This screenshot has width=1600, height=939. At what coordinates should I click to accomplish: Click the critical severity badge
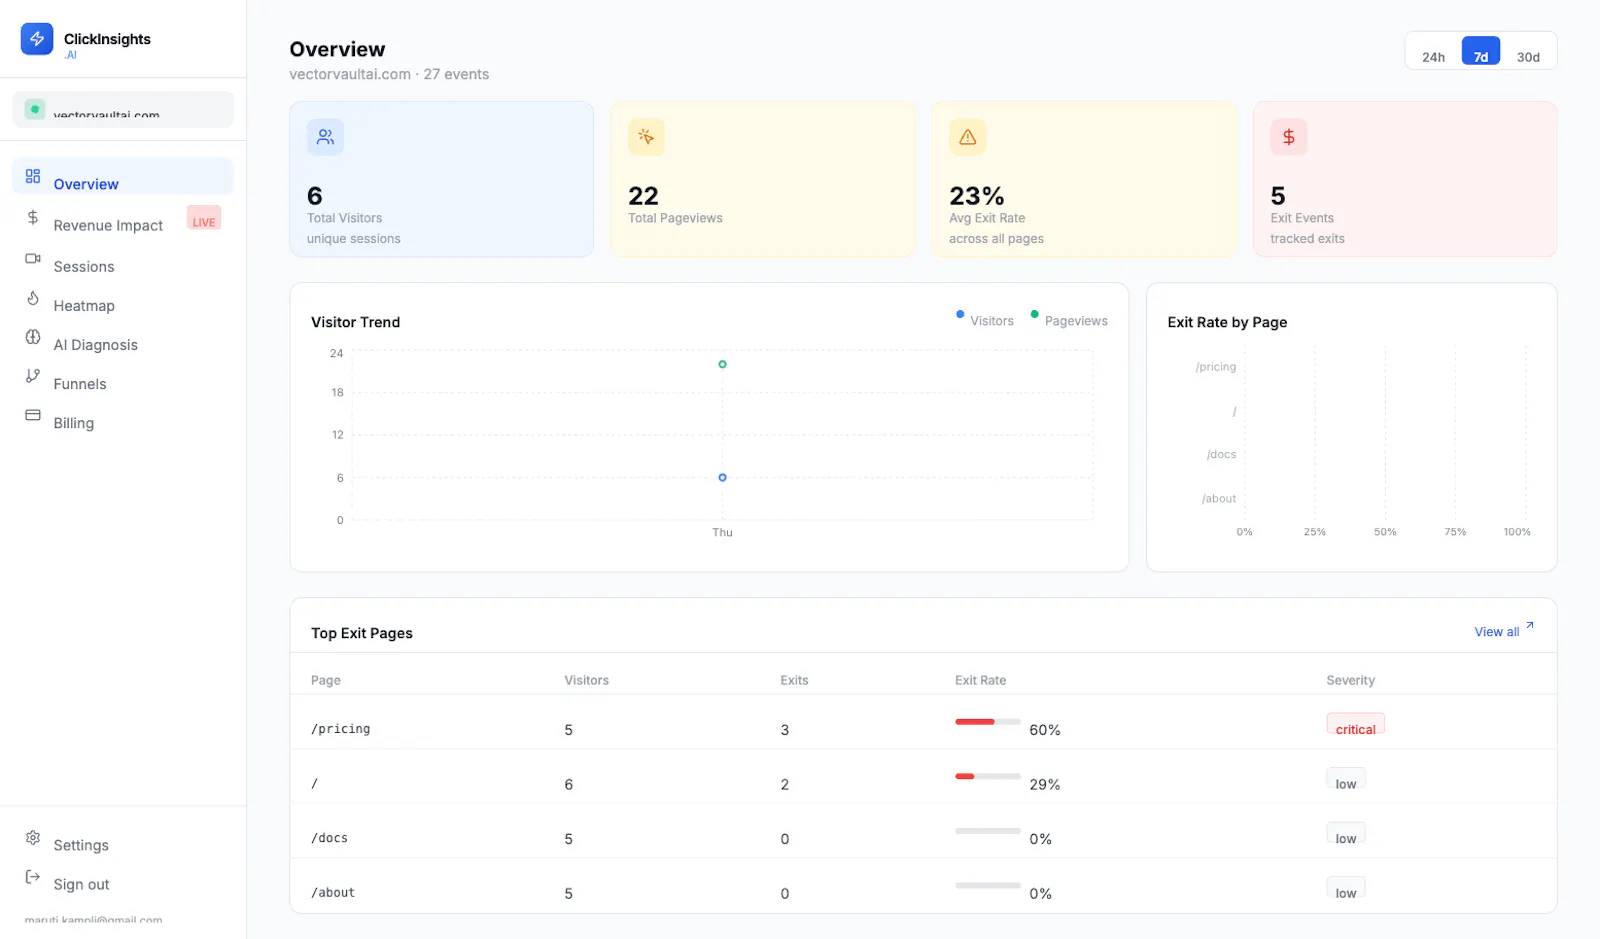pos(1356,725)
